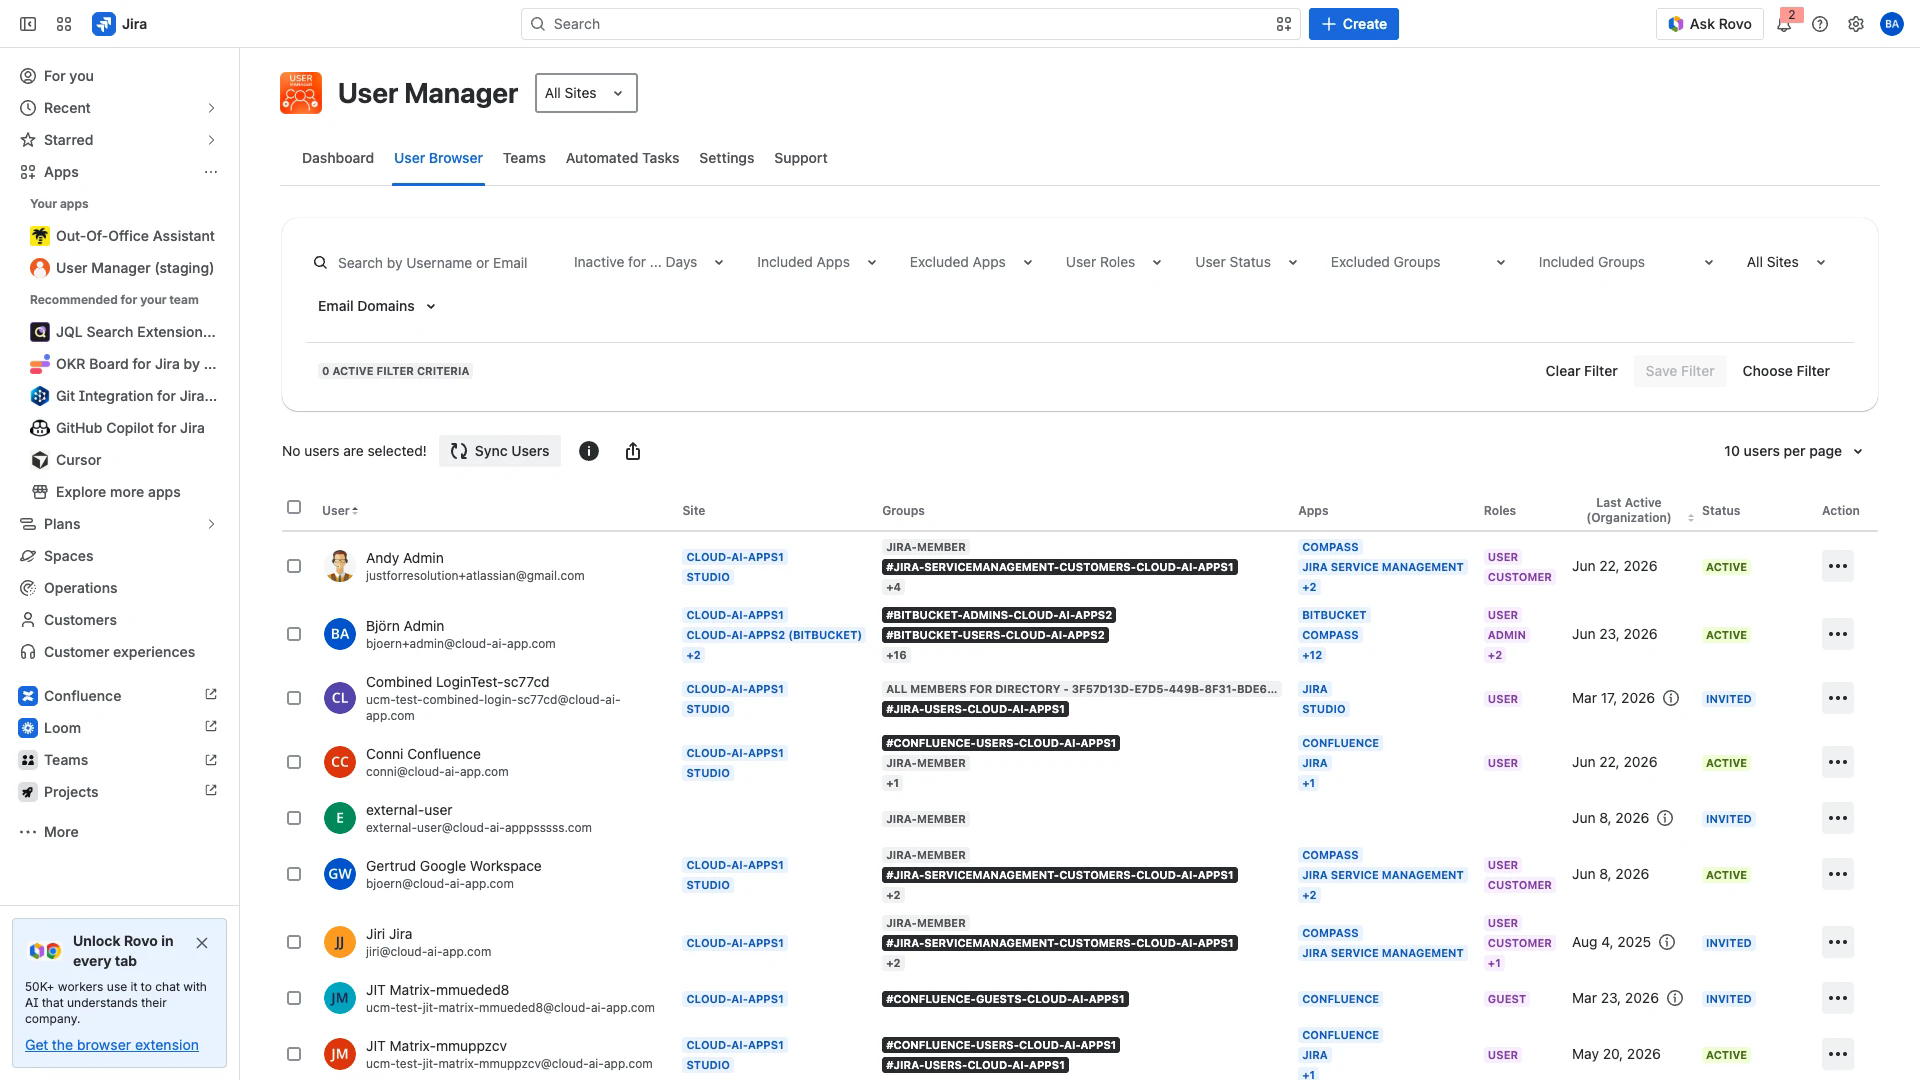
Task: Open the Excluded Apps filter dropdown
Action: (x=970, y=262)
